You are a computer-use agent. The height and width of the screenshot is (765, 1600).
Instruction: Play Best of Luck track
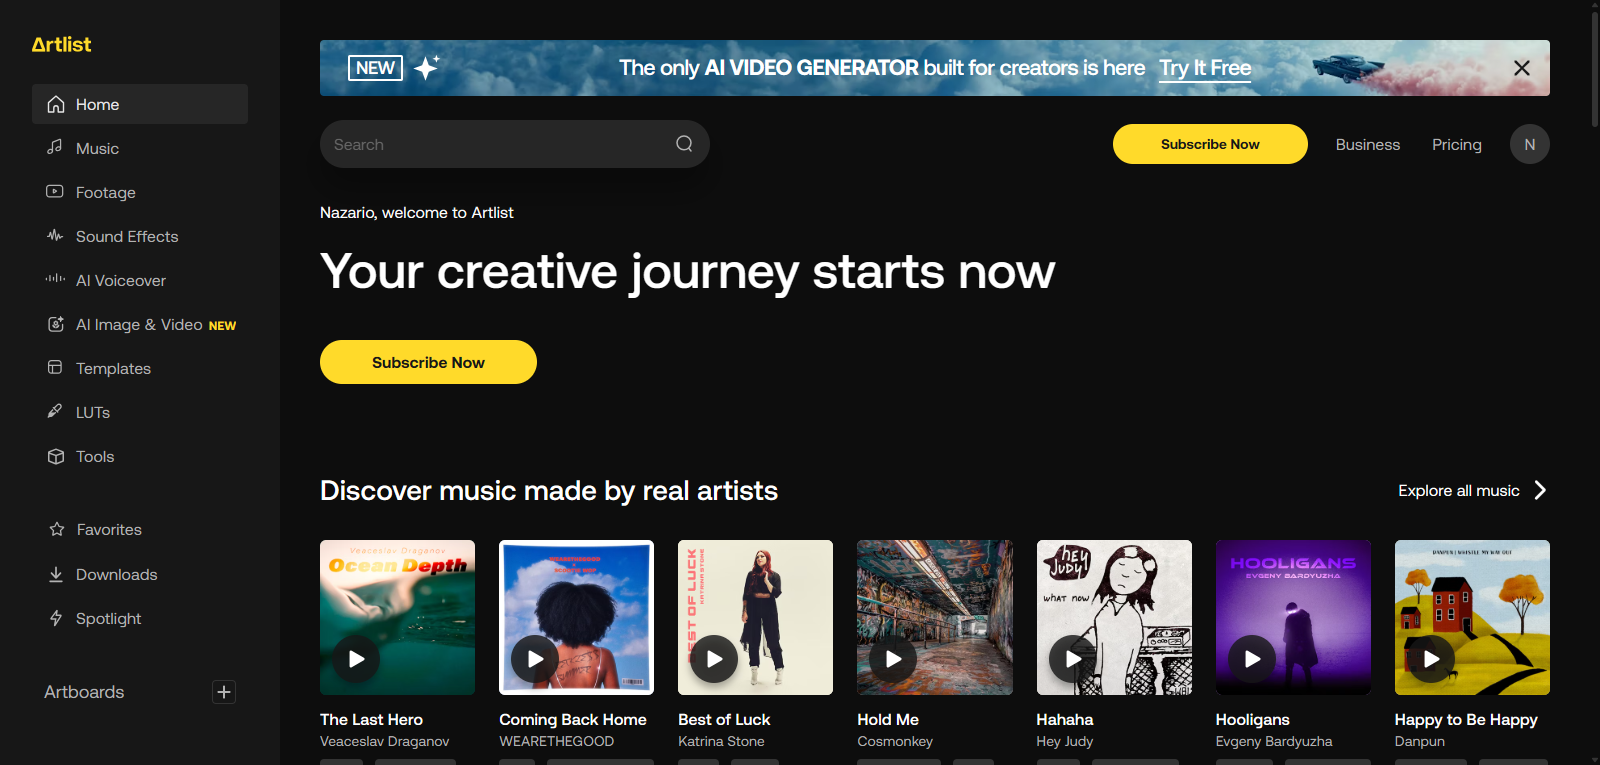(714, 659)
